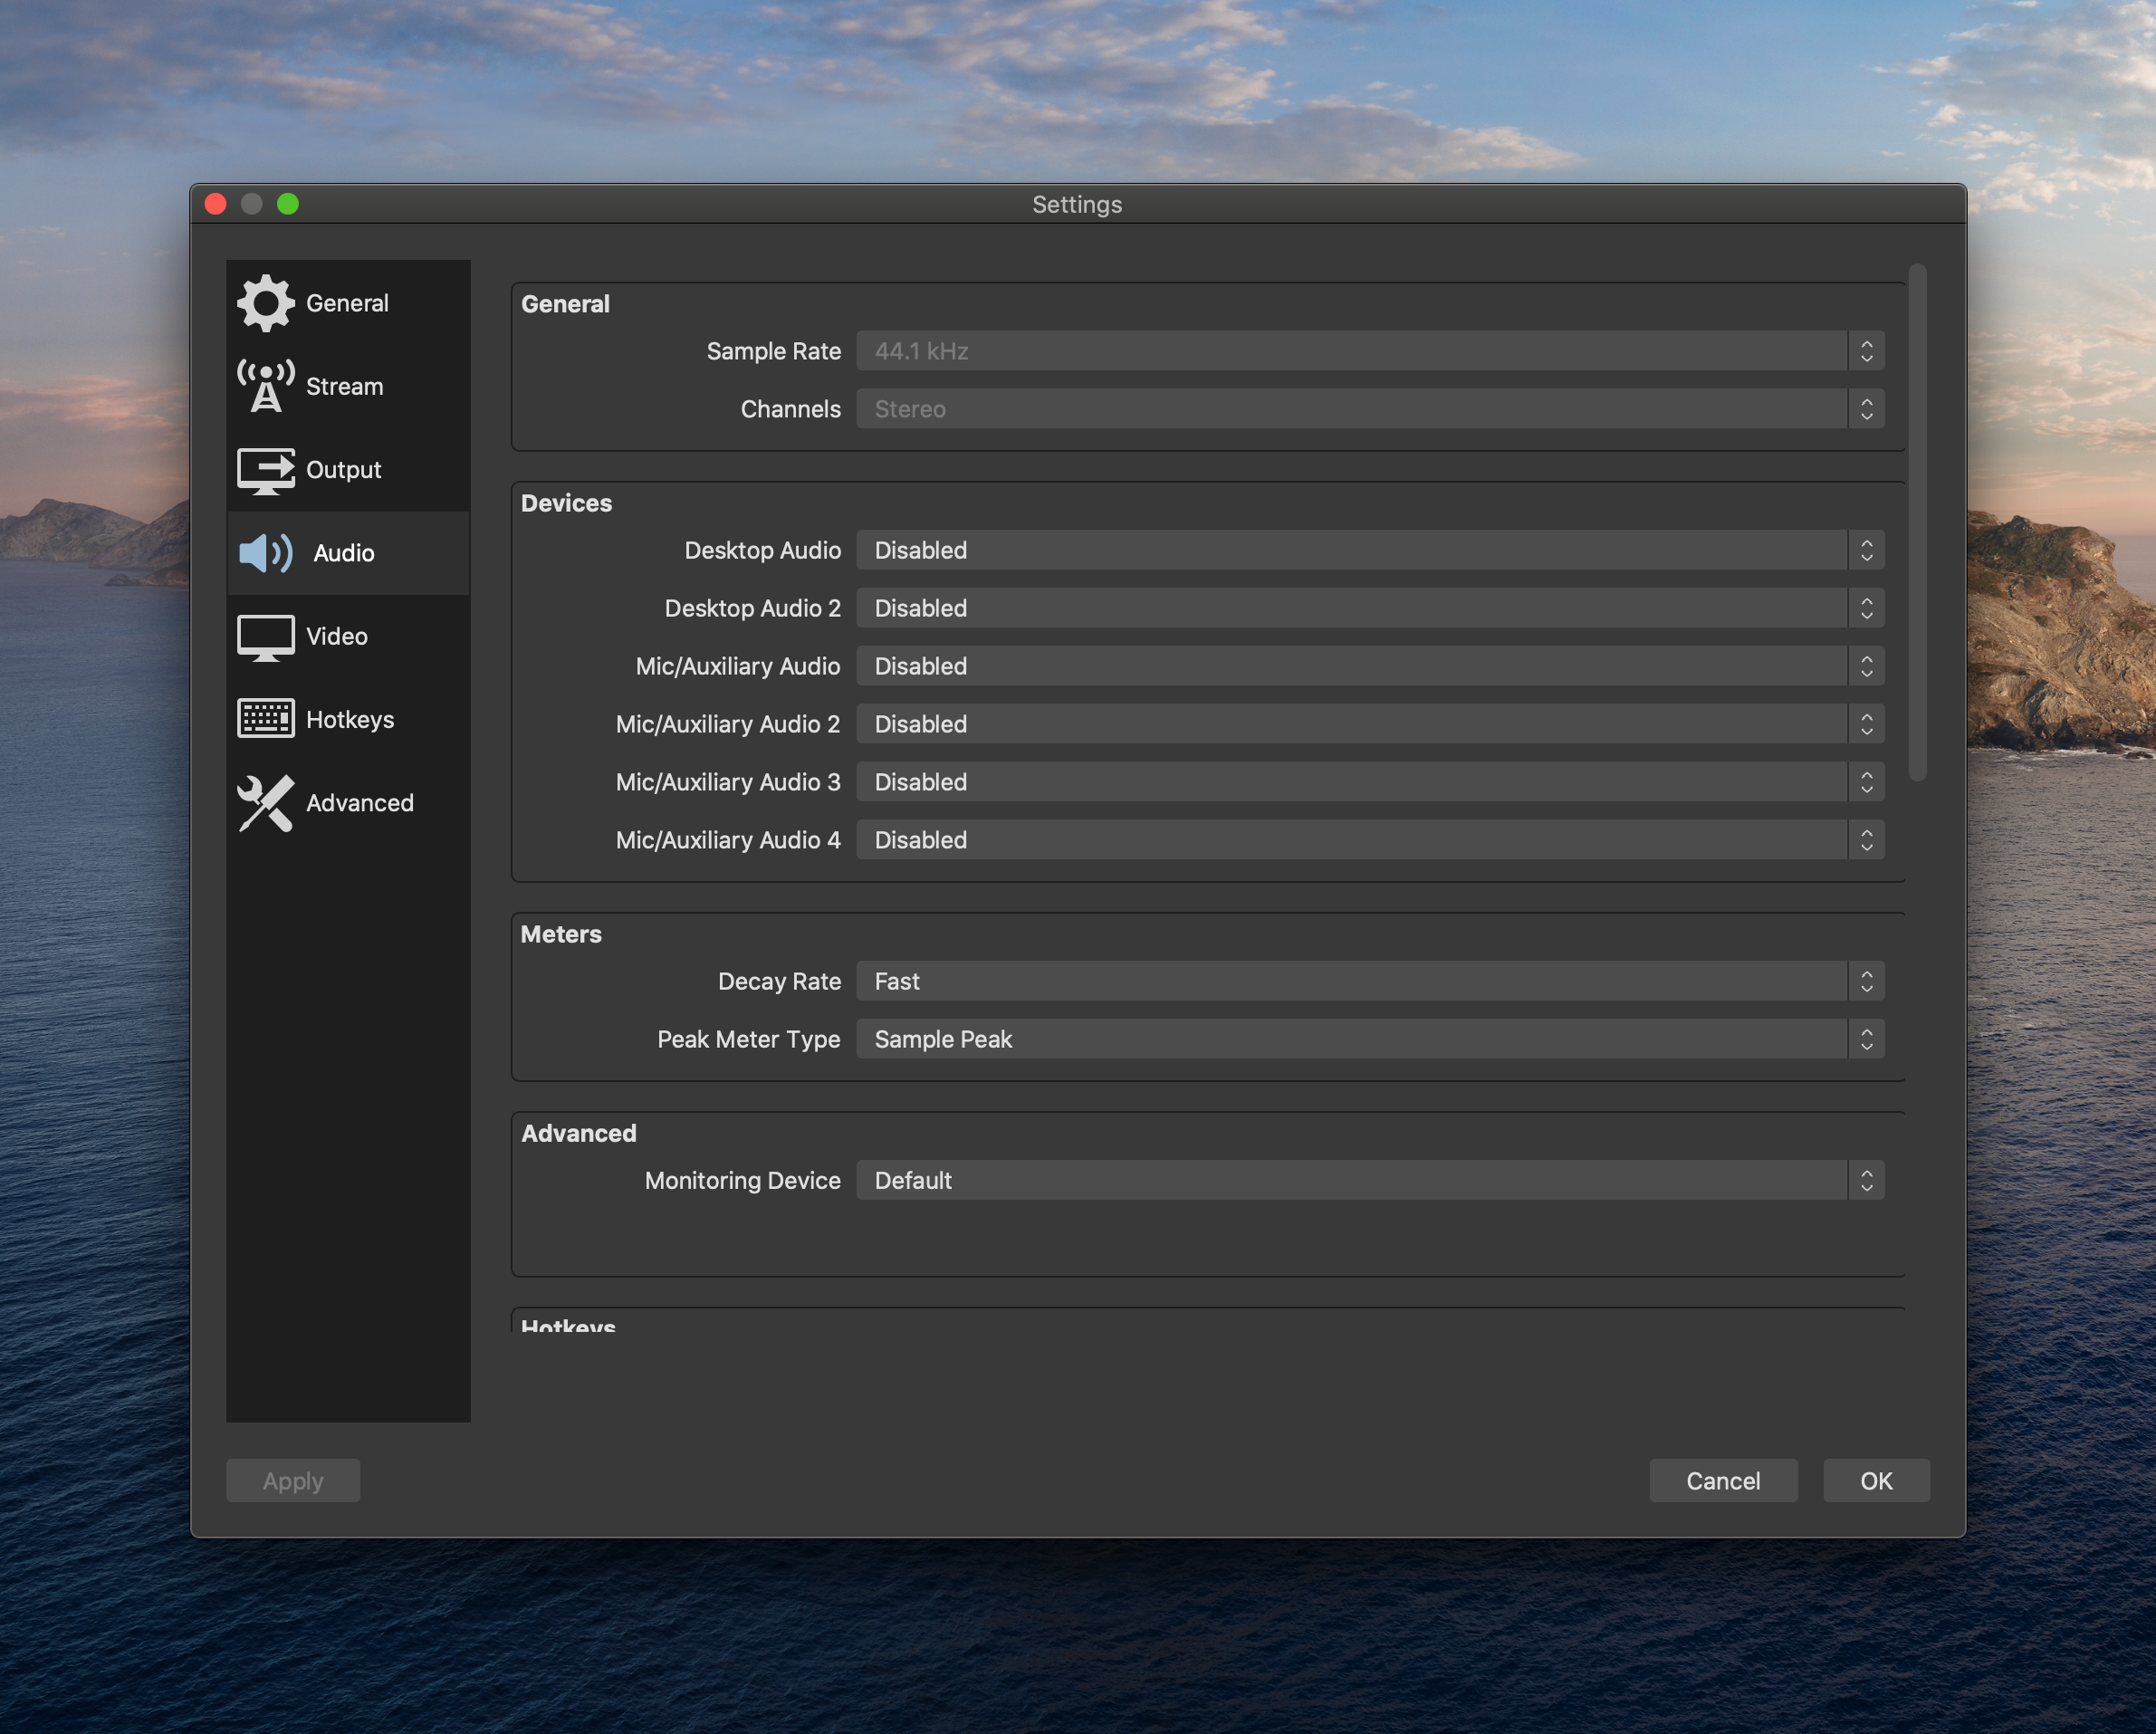
Task: Click OK to confirm settings
Action: click(x=1874, y=1480)
